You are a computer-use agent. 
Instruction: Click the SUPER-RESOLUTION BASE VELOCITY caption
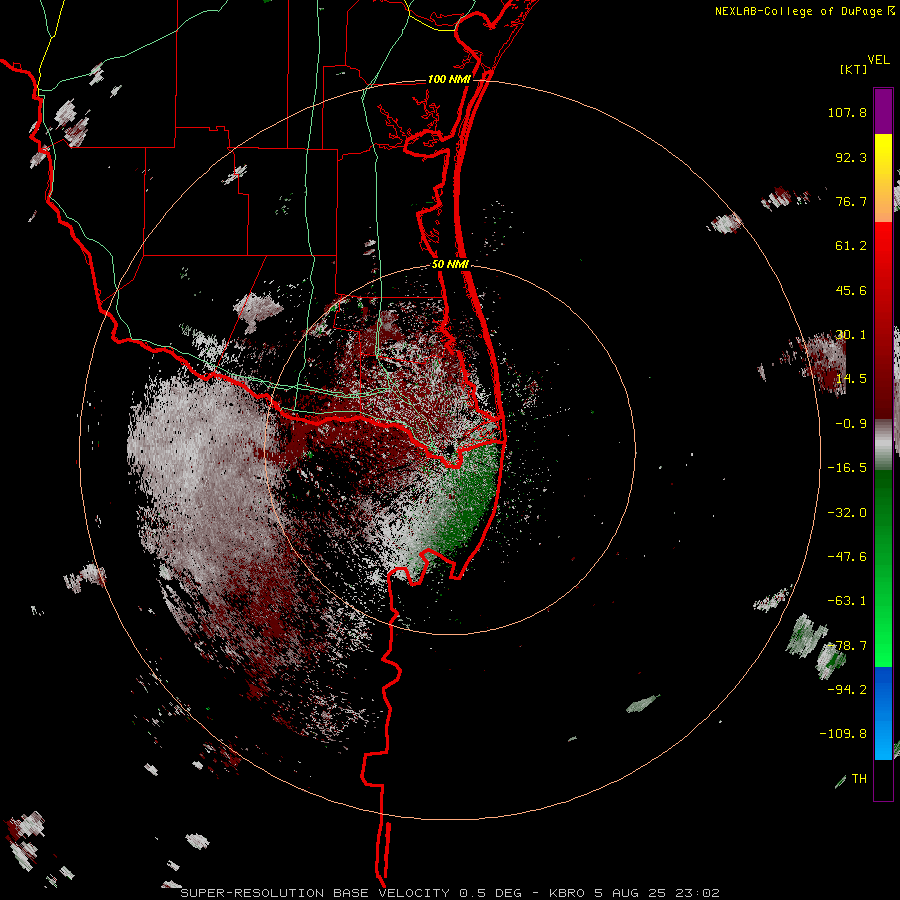315,893
